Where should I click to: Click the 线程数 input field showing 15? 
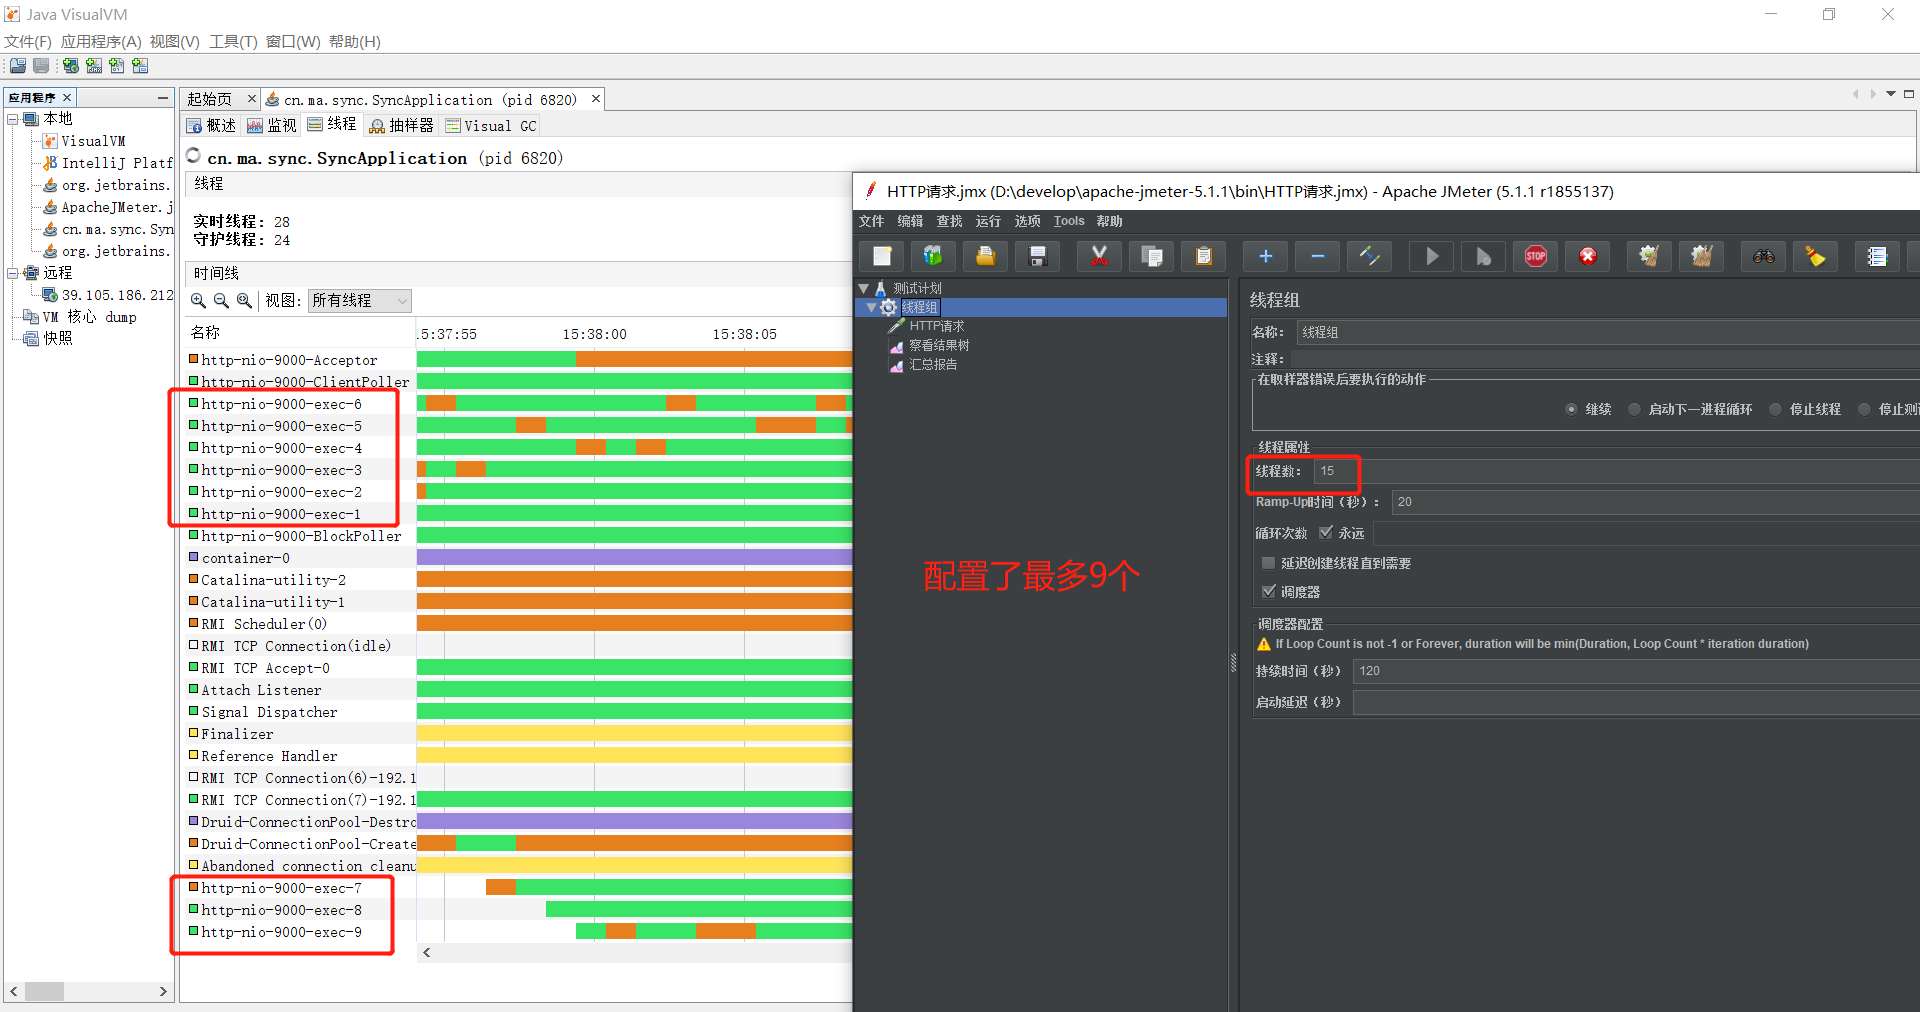[1616, 471]
